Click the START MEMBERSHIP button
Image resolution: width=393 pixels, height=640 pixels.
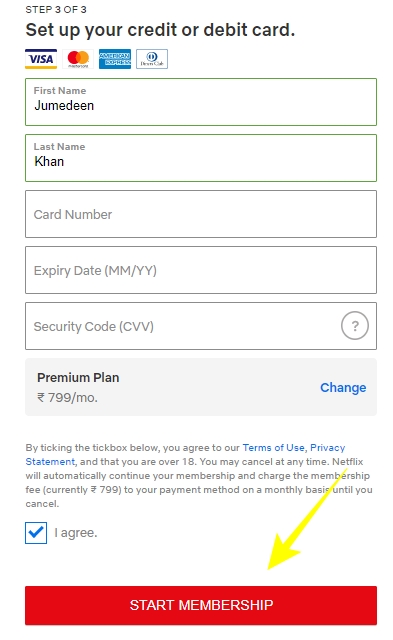coord(201,605)
